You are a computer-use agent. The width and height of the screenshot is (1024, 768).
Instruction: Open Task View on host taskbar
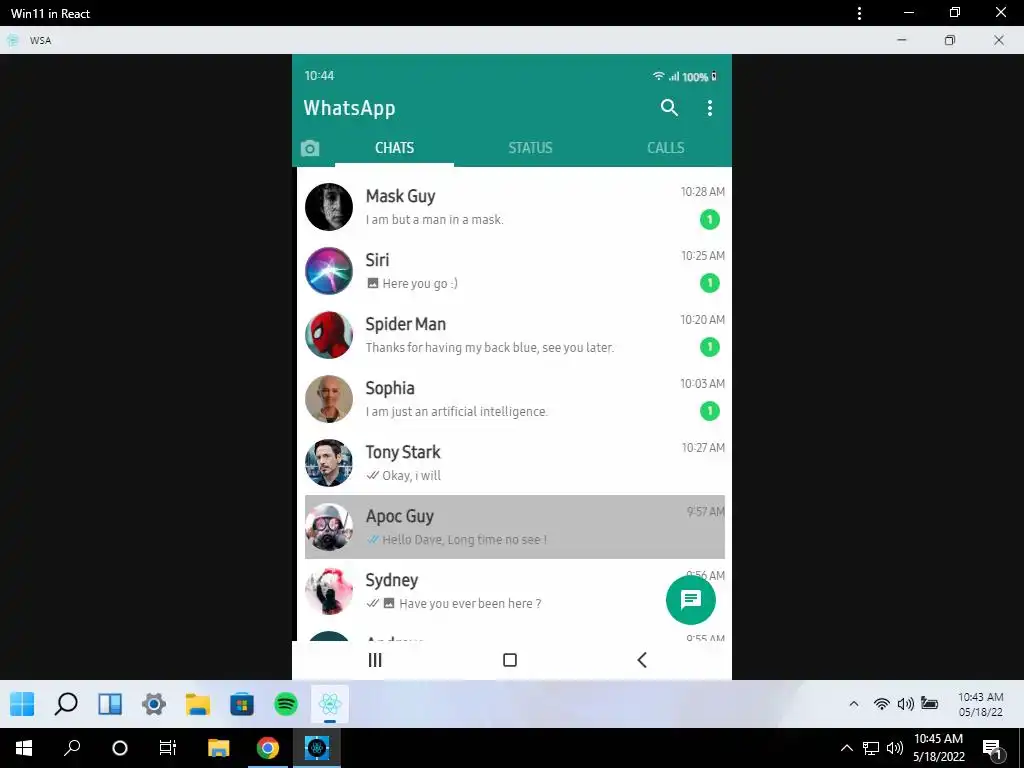168,748
